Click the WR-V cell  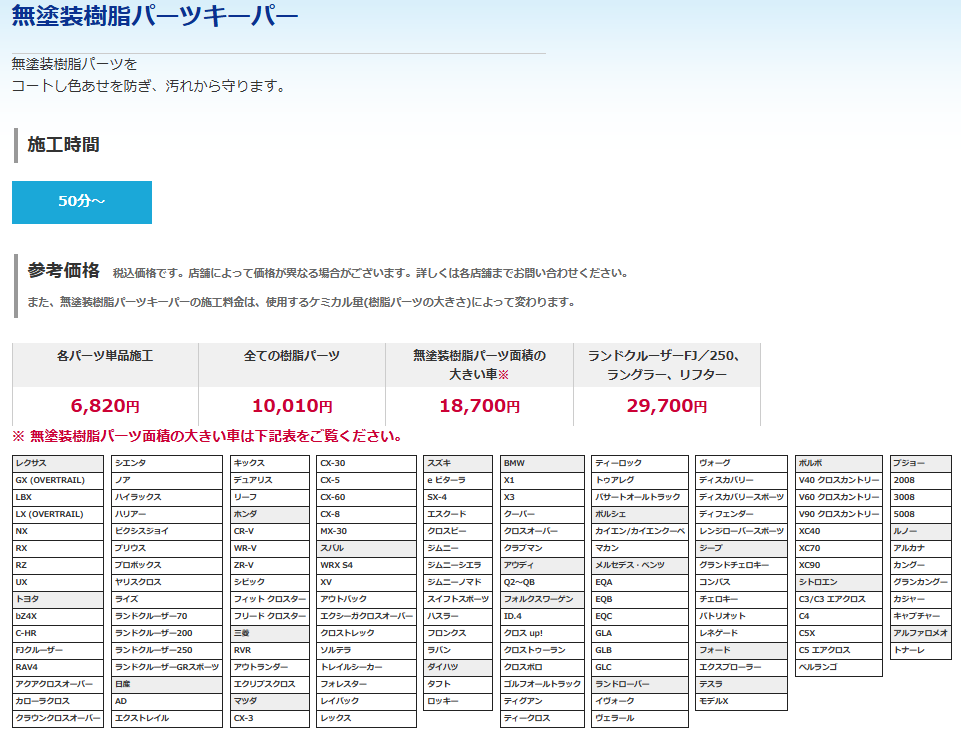click(270, 548)
